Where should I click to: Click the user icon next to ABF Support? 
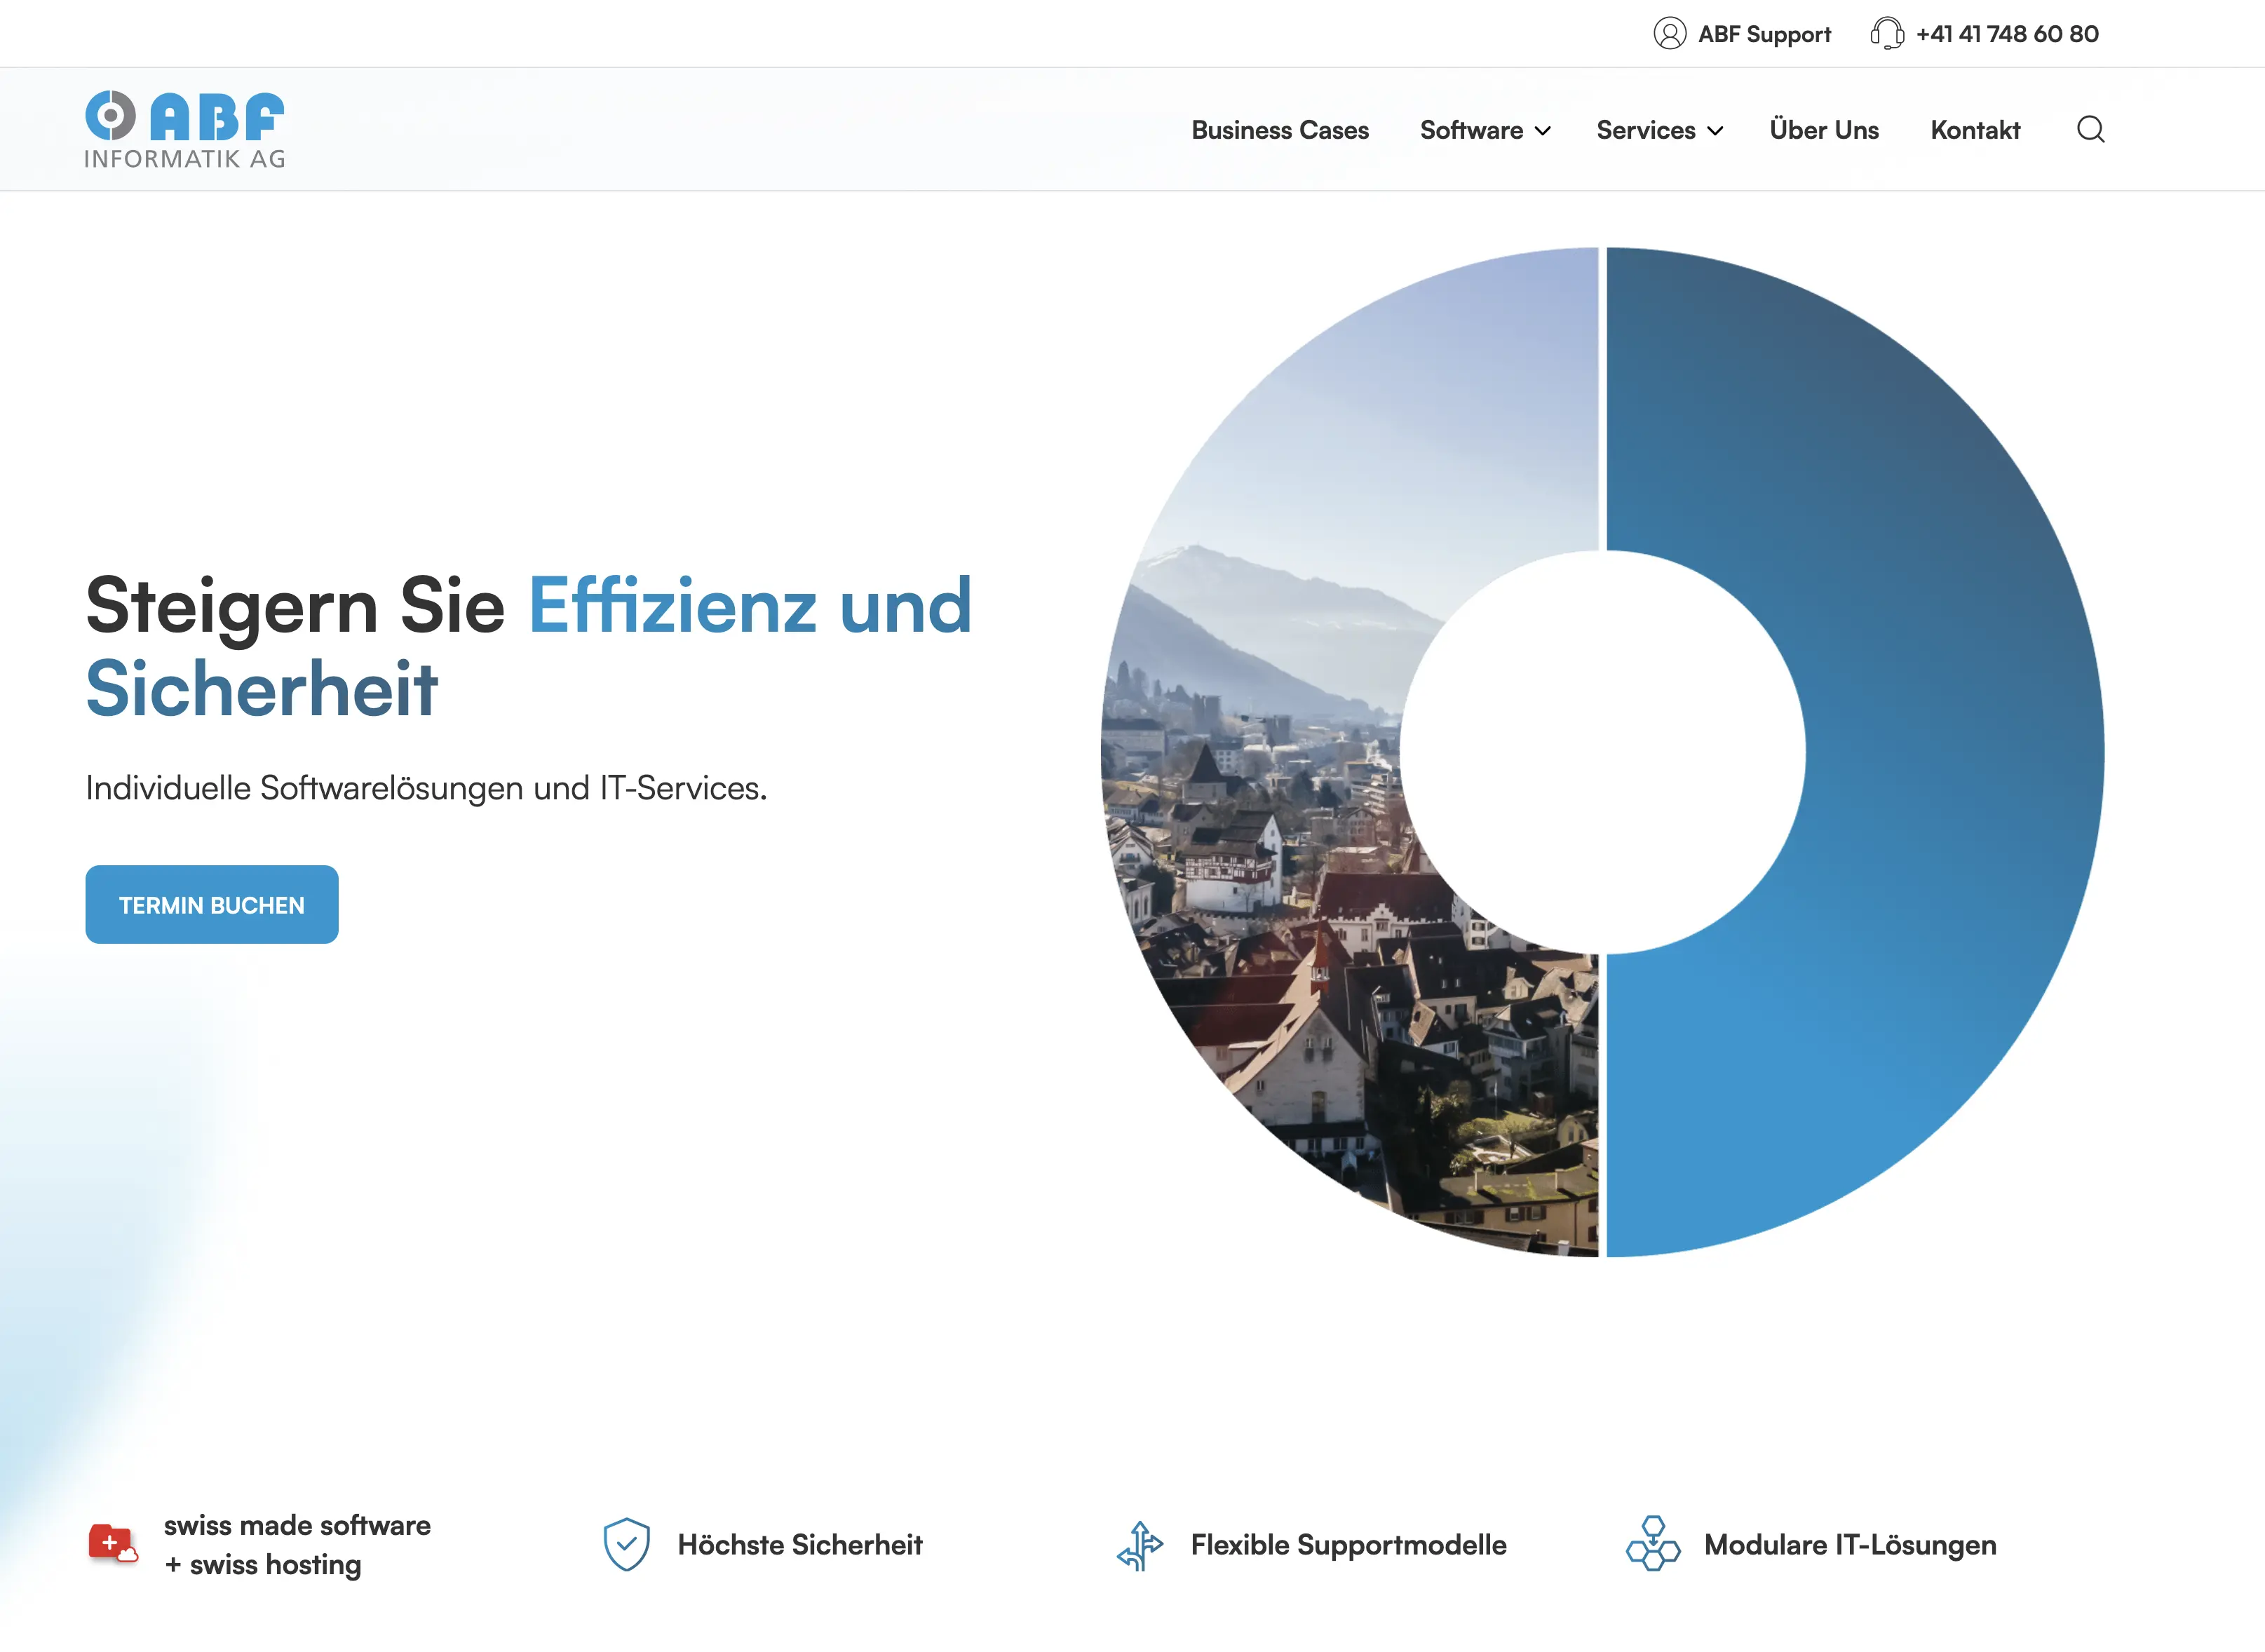coord(1671,33)
